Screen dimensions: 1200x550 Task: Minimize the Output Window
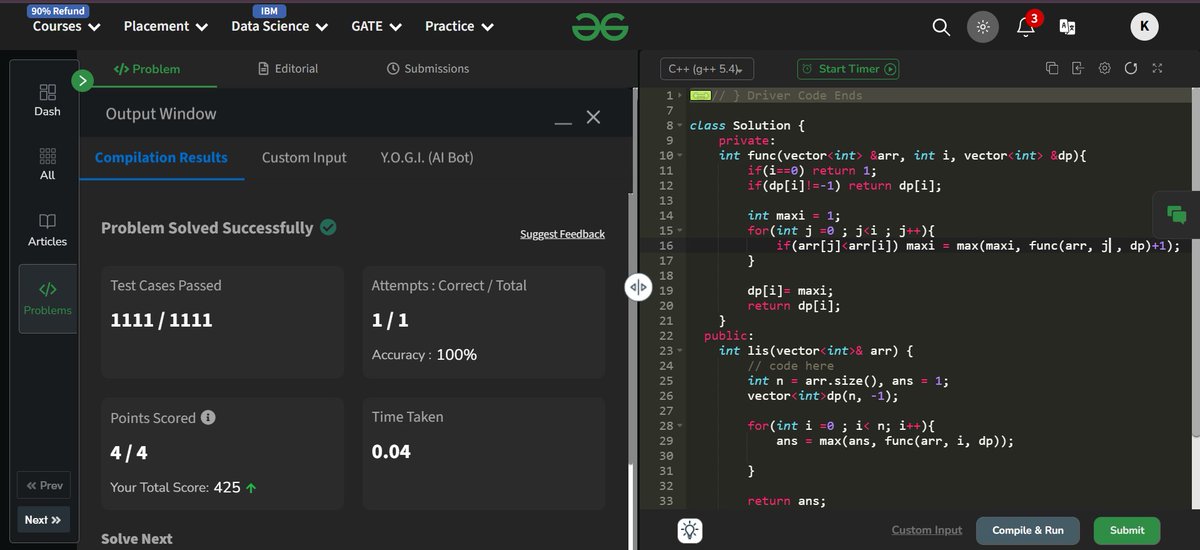coord(563,122)
